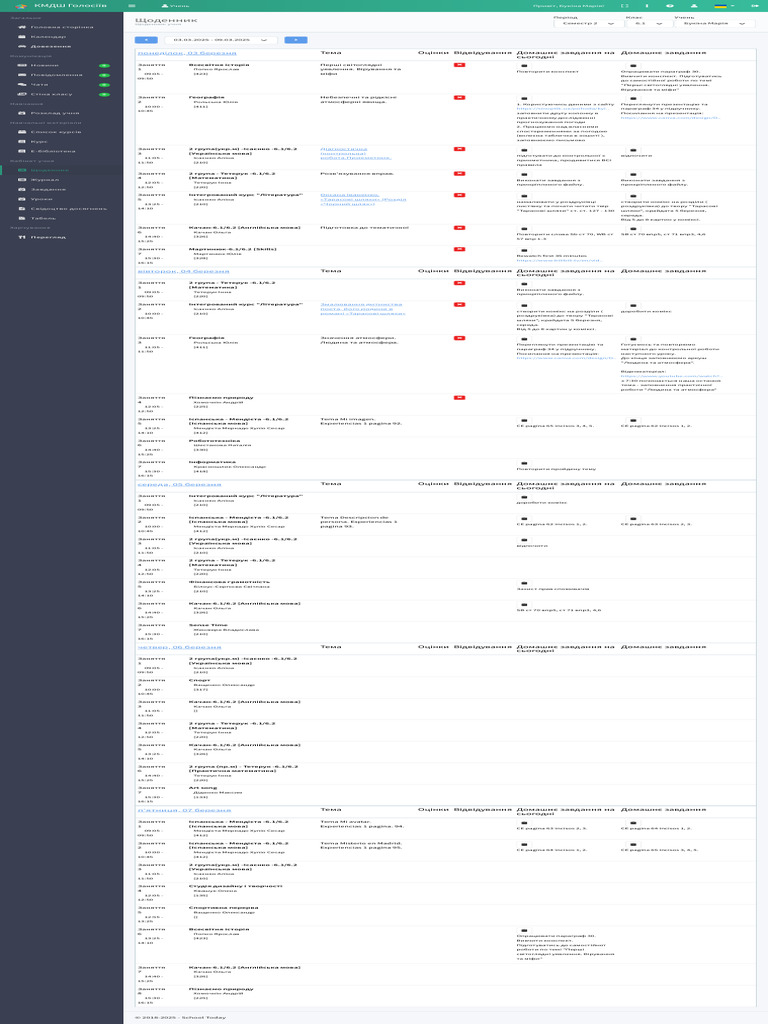Open the вівторок, 04 березня day link
768x1024 pixels.
184,271
